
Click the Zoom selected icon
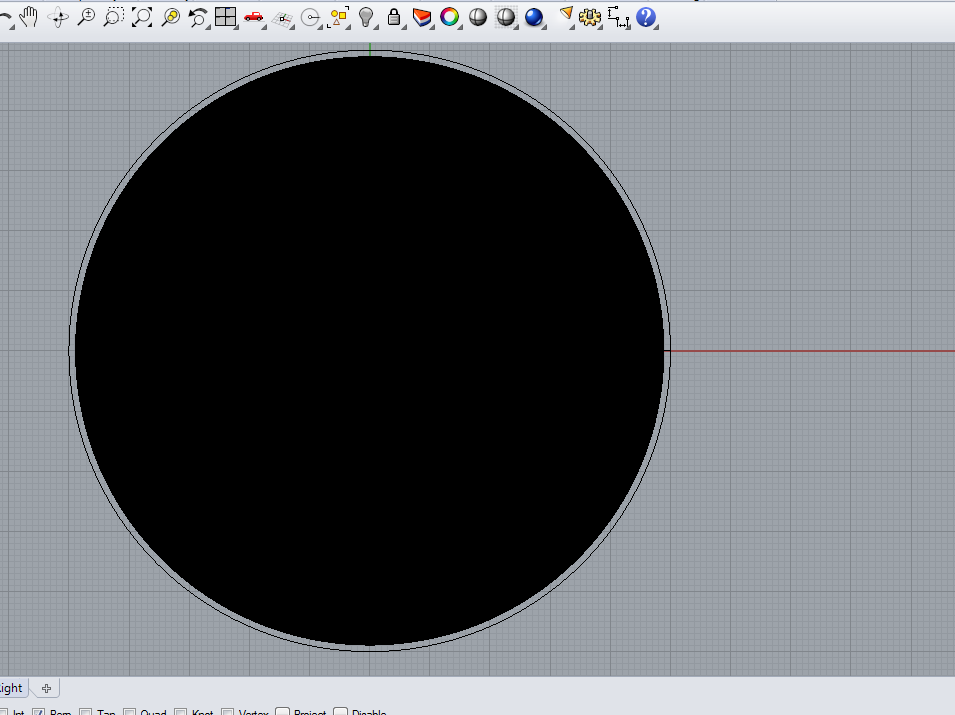171,17
